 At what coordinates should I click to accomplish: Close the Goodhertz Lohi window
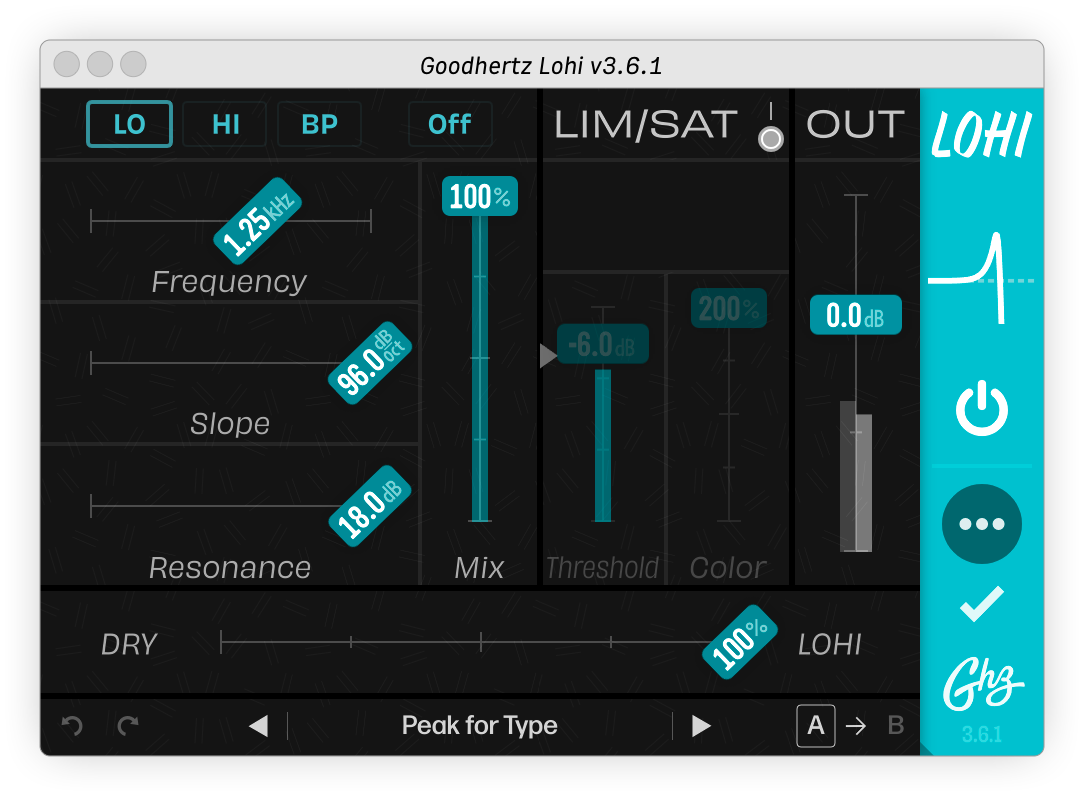click(x=67, y=64)
